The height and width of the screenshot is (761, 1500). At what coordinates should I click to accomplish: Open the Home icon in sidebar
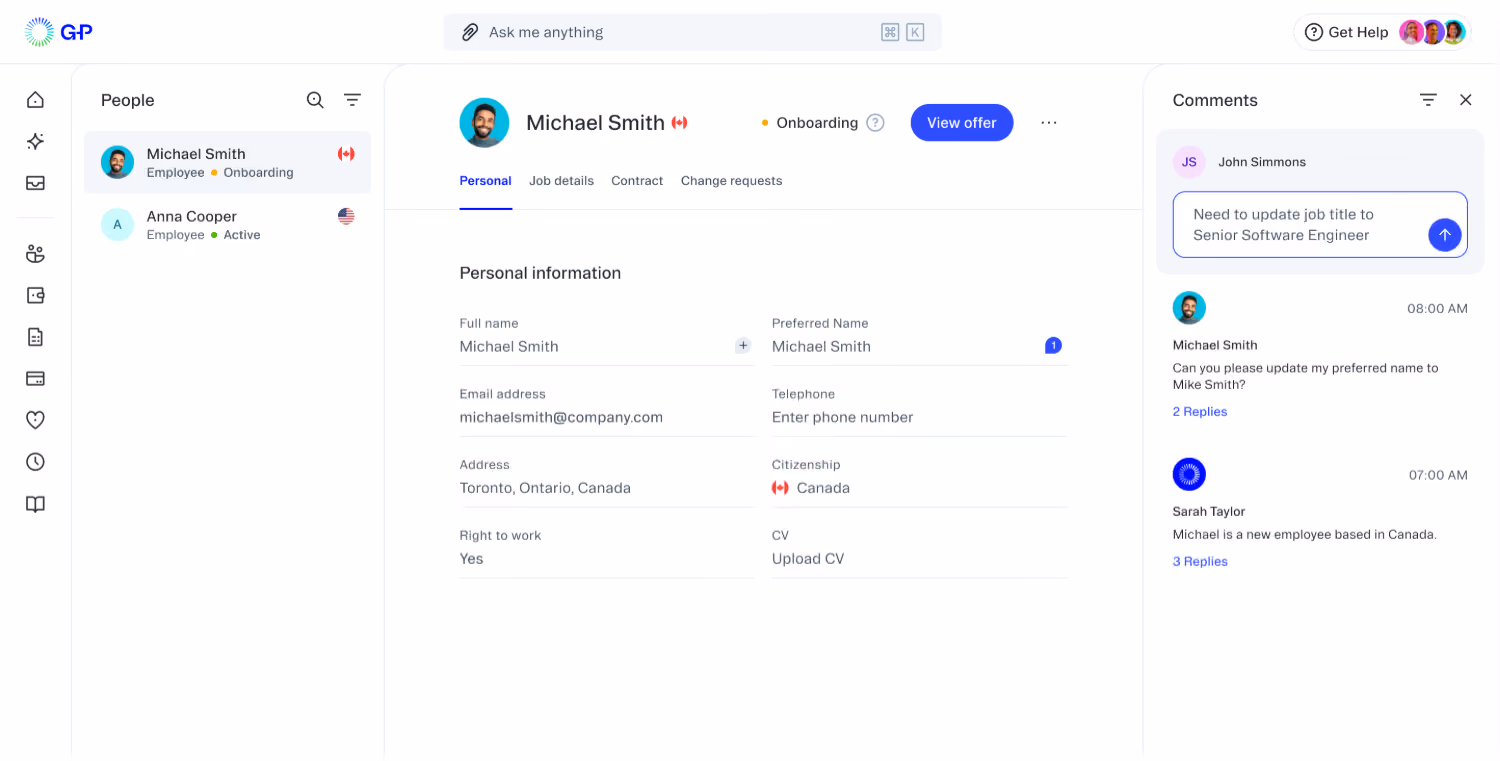pos(35,100)
